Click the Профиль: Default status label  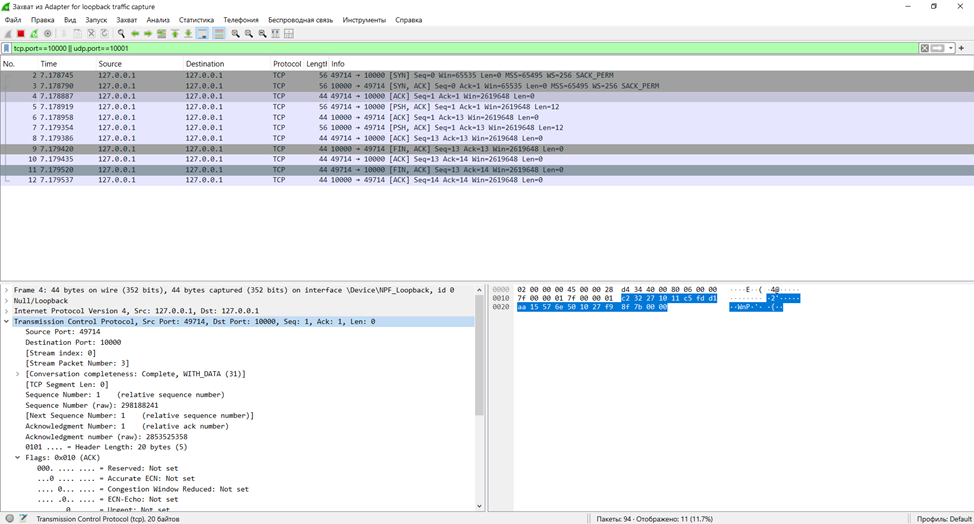click(944, 518)
